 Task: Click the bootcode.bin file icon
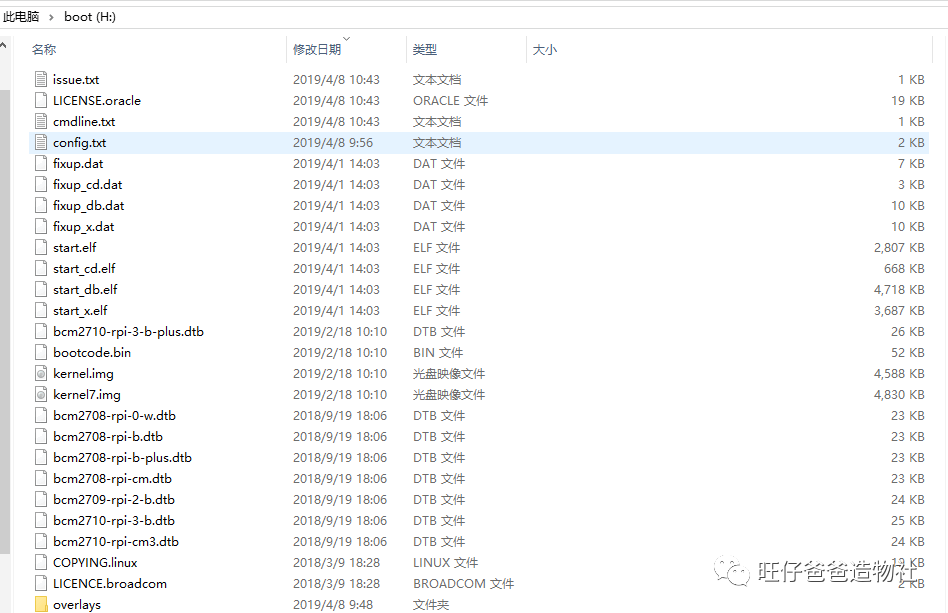pyautogui.click(x=41, y=352)
